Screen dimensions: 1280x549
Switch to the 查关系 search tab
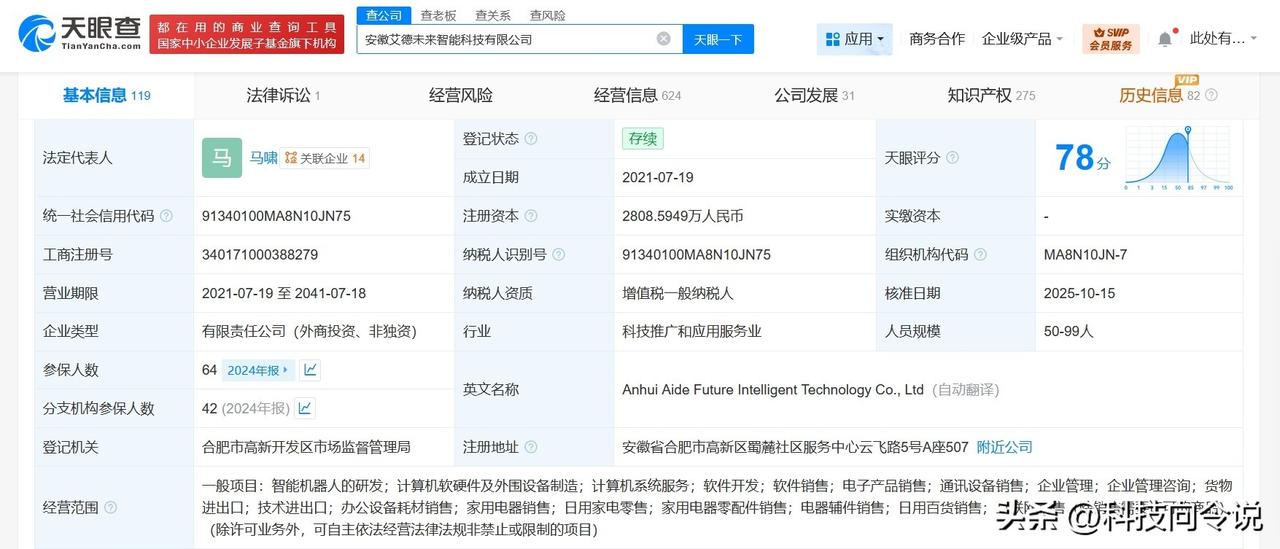pos(493,15)
